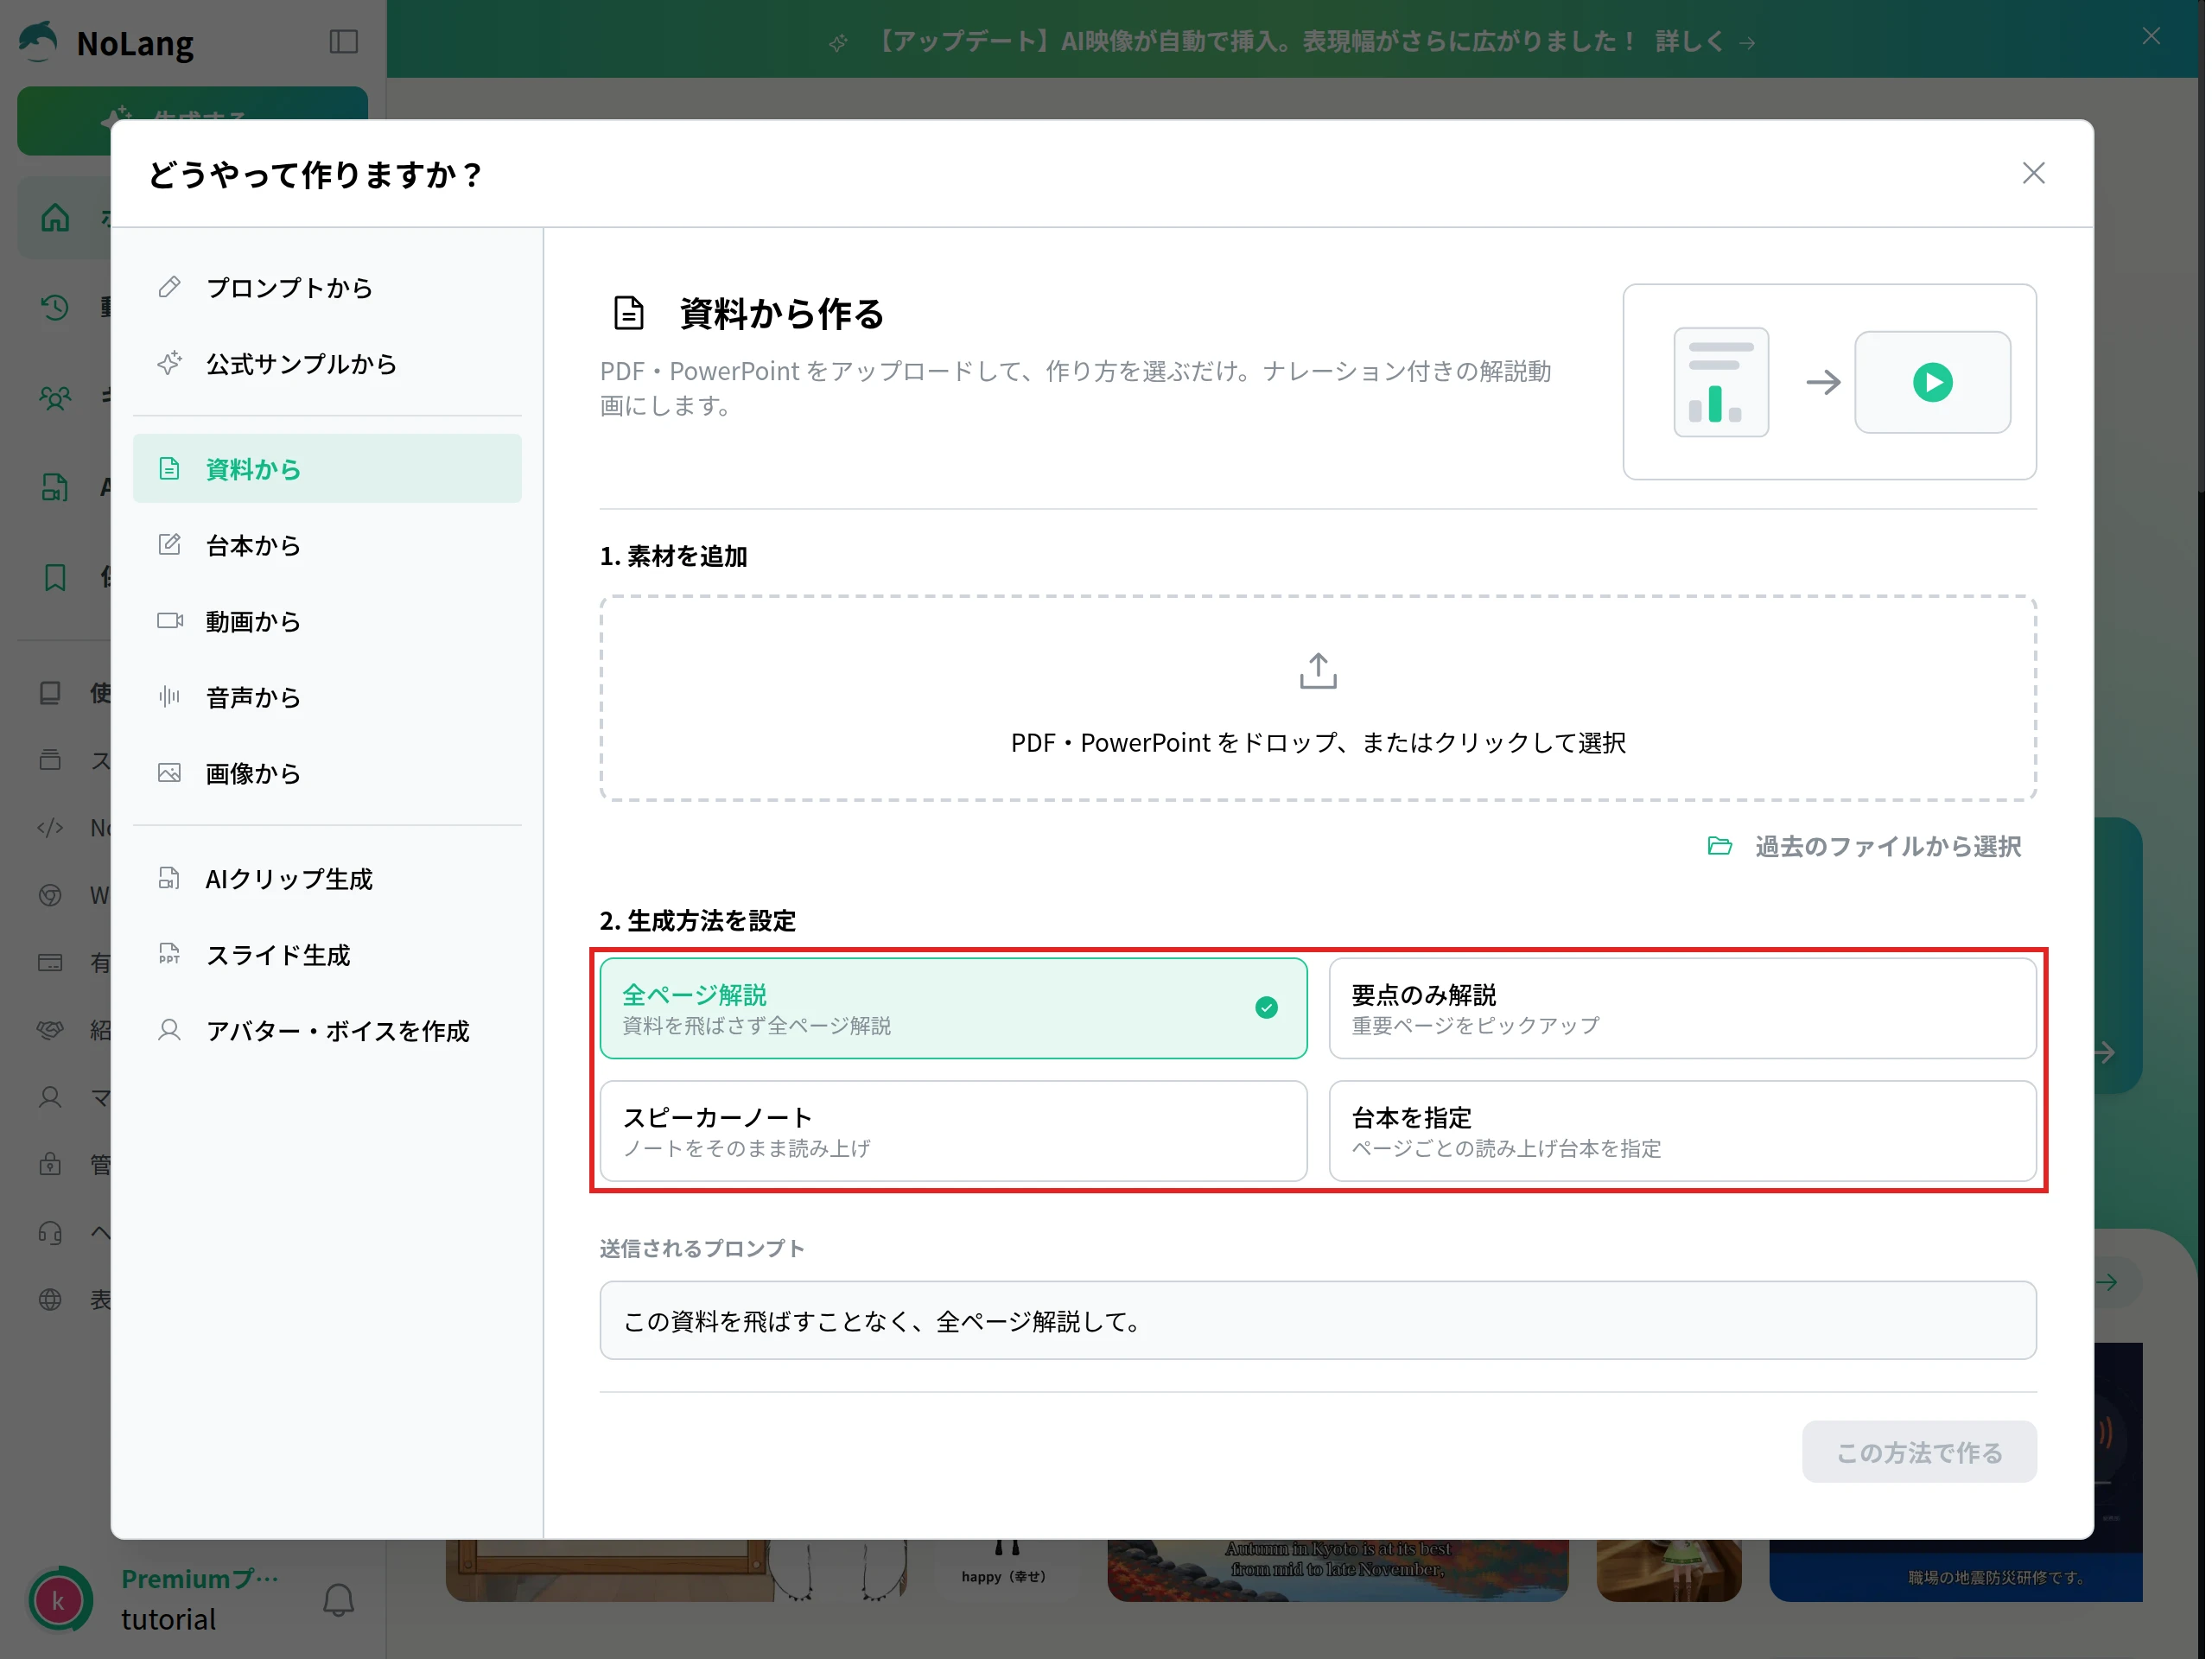Click the play icon in the preview illustration
This screenshot has height=1659, width=2212.
(1932, 382)
